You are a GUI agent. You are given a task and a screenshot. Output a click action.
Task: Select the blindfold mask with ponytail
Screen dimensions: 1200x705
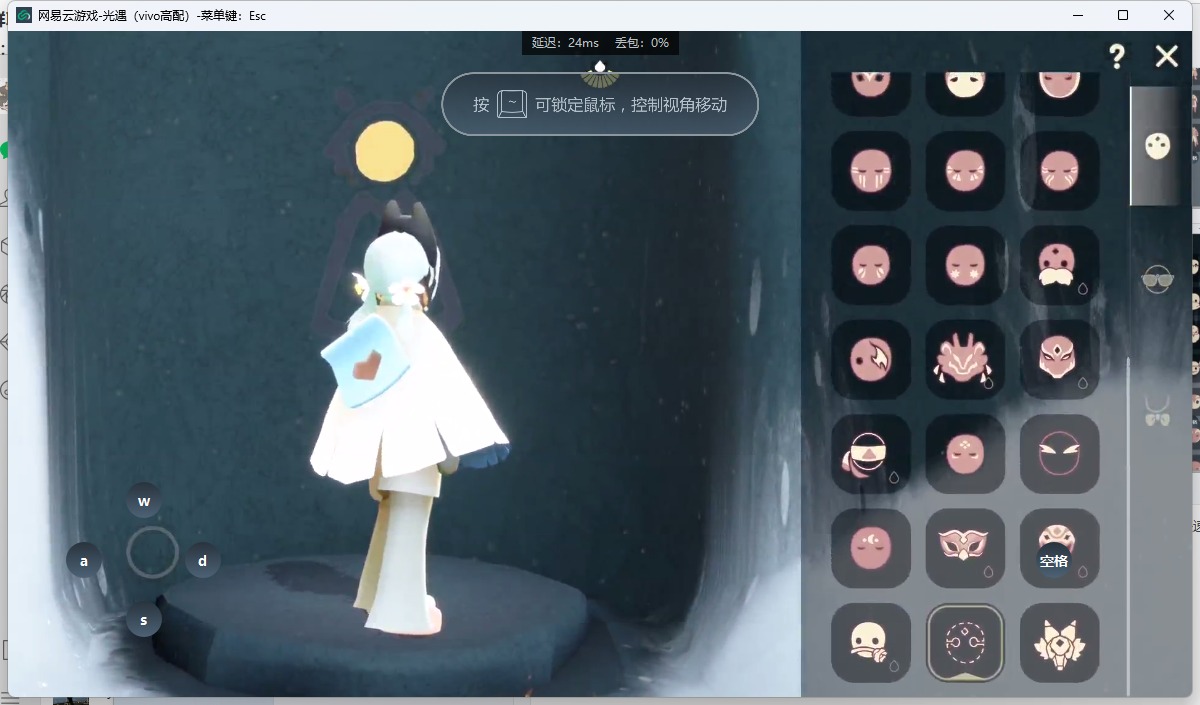(x=871, y=454)
